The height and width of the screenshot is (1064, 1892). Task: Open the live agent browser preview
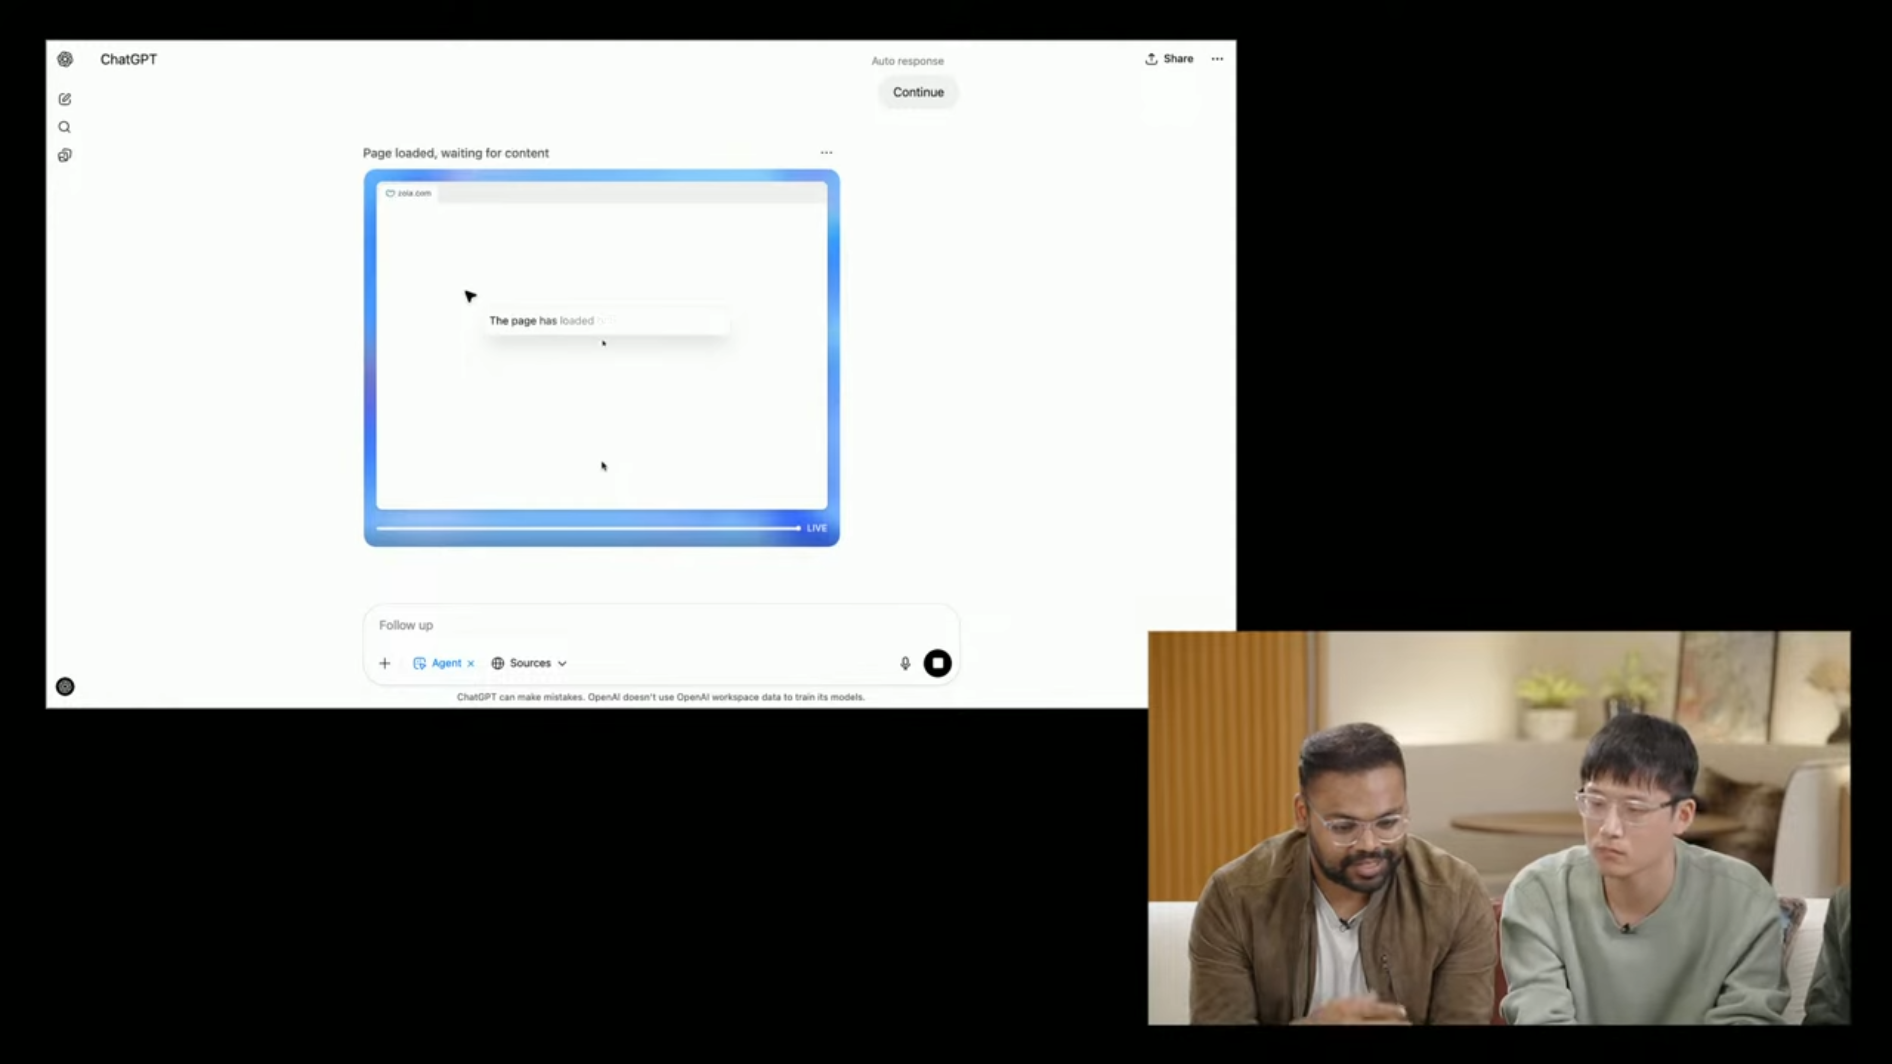601,357
